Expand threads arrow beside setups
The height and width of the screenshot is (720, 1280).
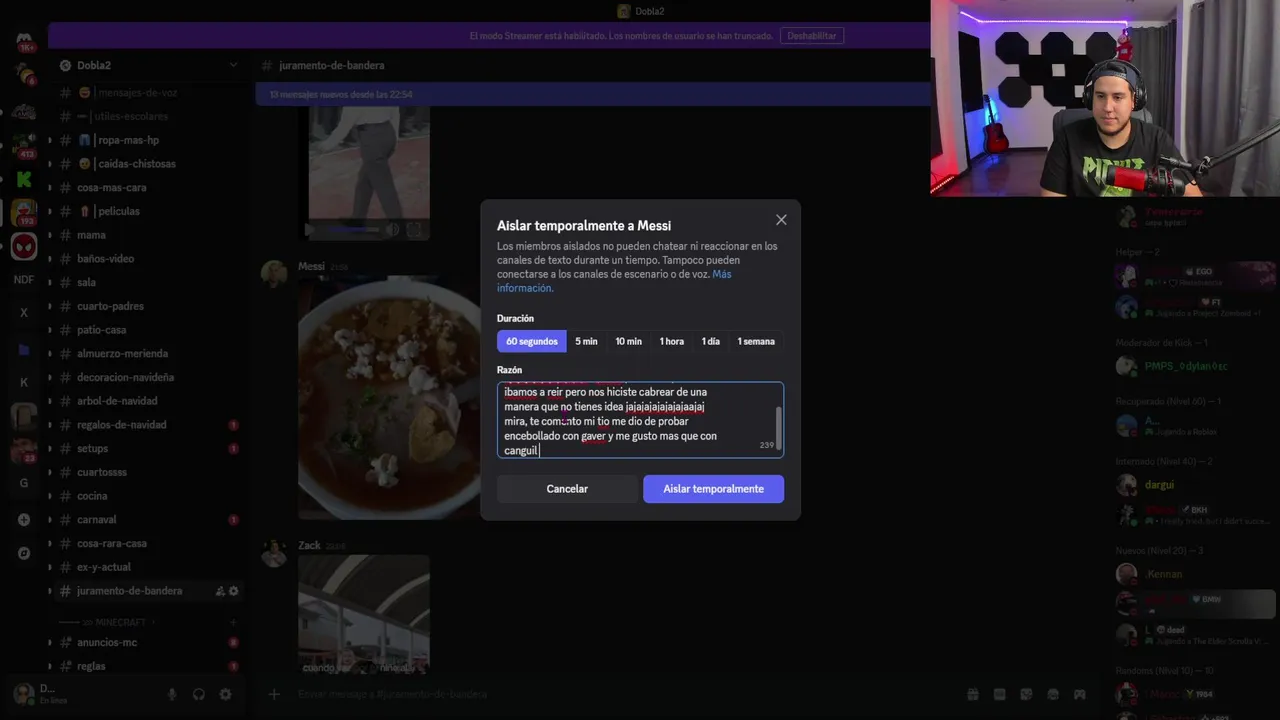50,449
